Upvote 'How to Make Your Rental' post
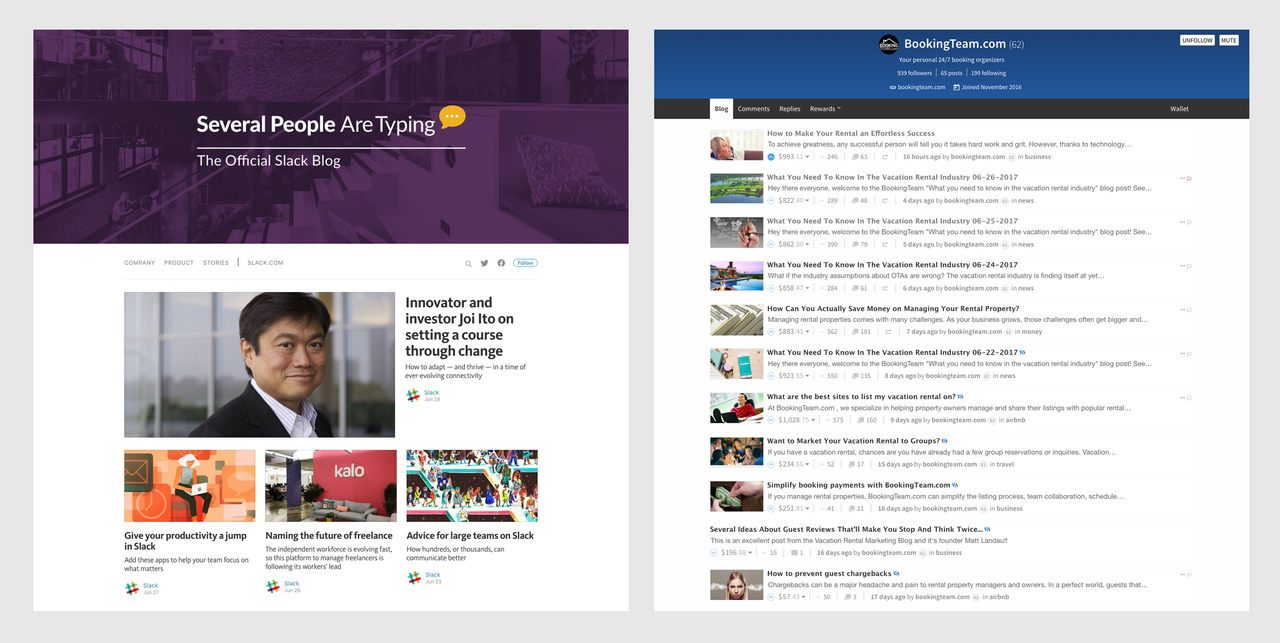The height and width of the screenshot is (643, 1280). point(771,157)
